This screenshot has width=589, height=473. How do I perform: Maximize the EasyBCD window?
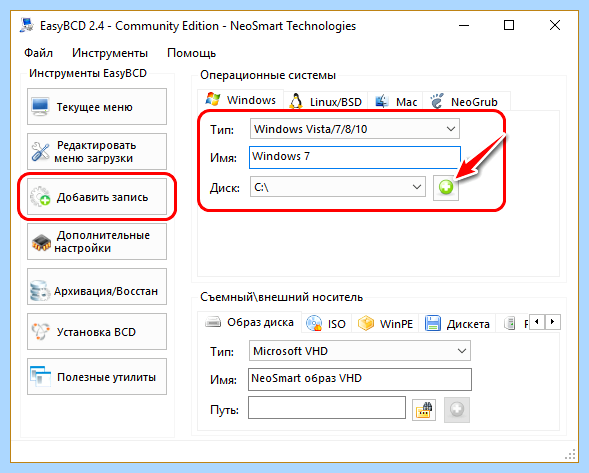pyautogui.click(x=509, y=26)
